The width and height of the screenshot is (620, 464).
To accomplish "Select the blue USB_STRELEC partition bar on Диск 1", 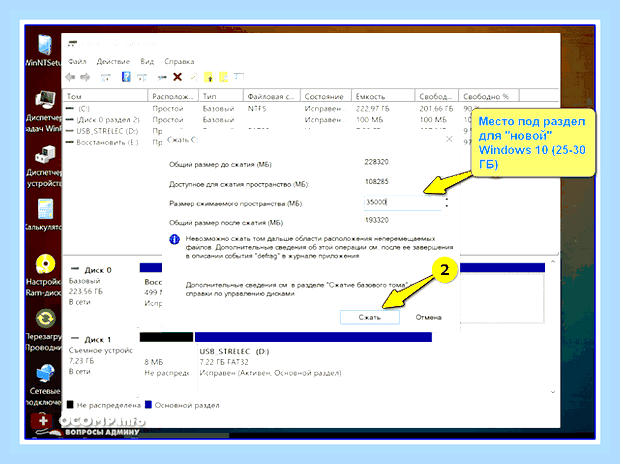I will 313,337.
